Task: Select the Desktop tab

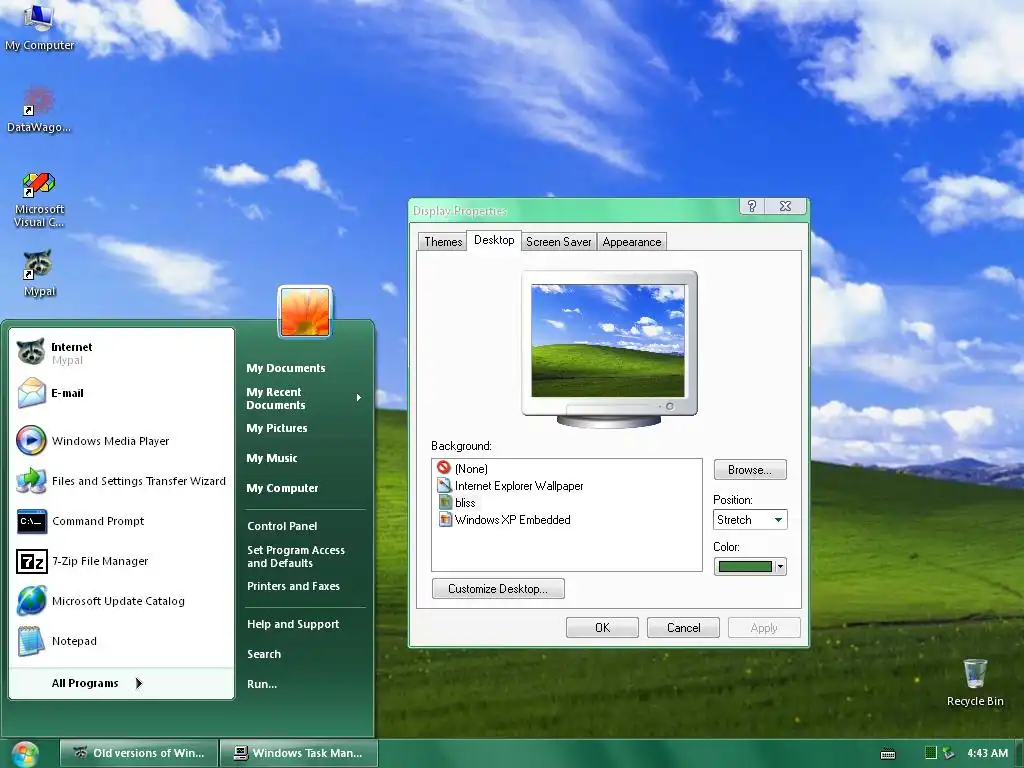Action: click(494, 240)
